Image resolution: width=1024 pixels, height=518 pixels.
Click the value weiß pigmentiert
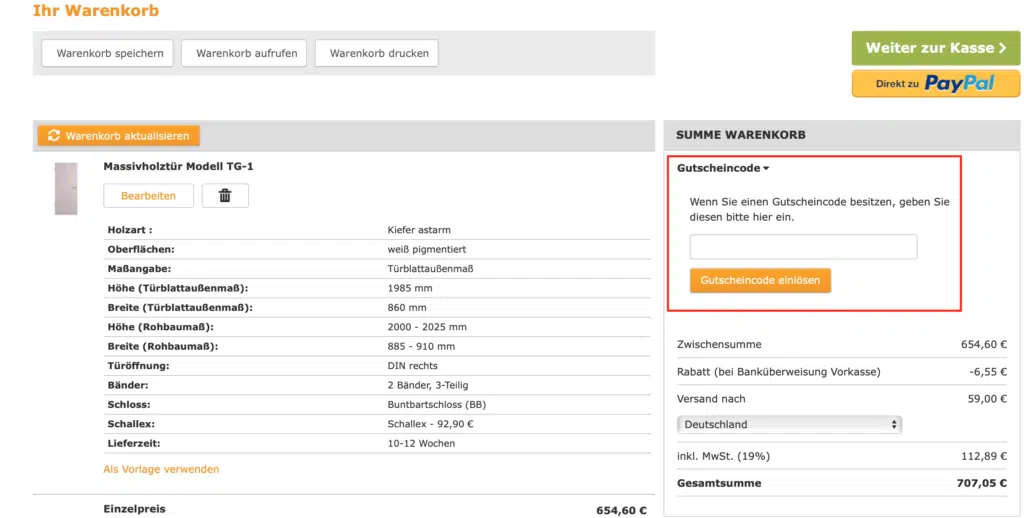tap(426, 250)
